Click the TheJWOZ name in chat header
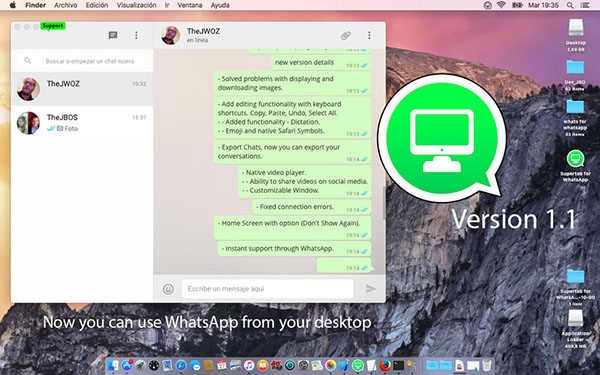Image resolution: width=600 pixels, height=375 pixels. pyautogui.click(x=203, y=31)
